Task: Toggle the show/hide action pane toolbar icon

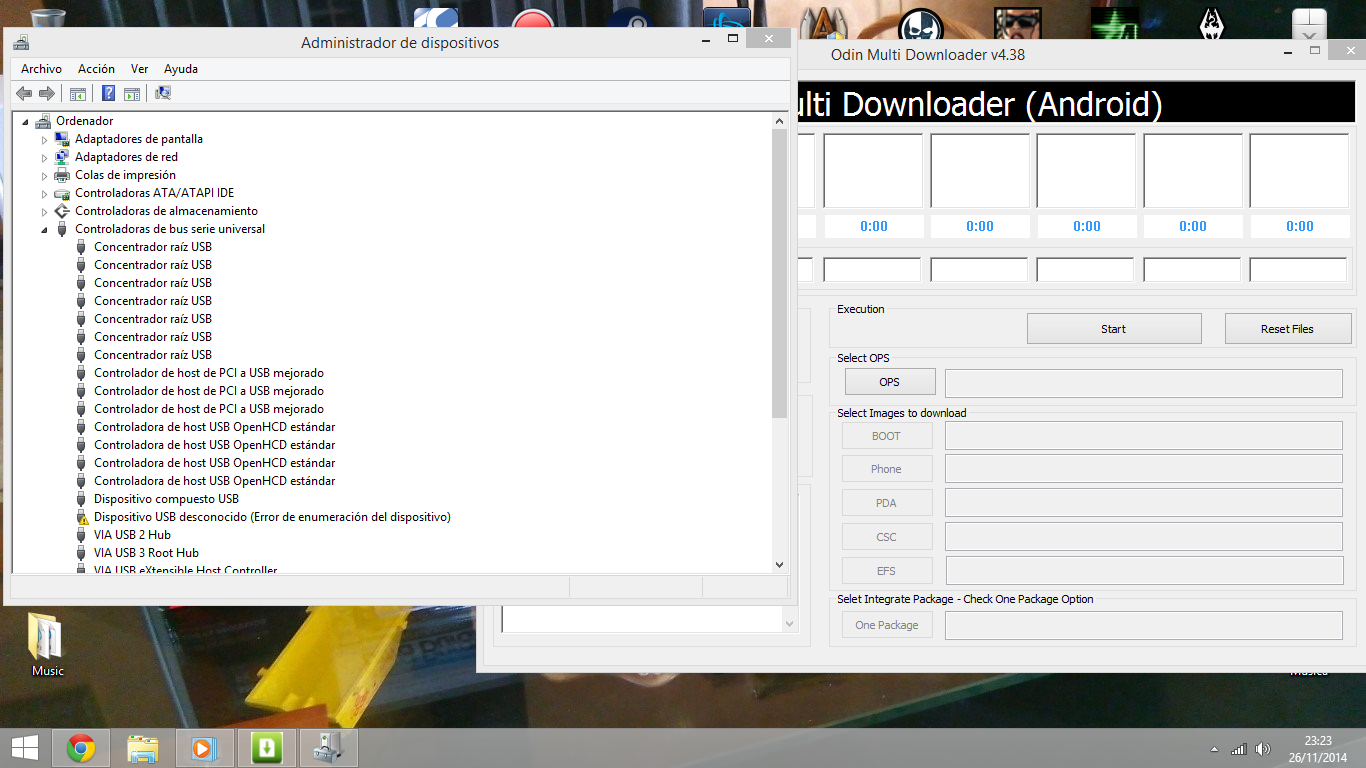Action: click(x=131, y=93)
